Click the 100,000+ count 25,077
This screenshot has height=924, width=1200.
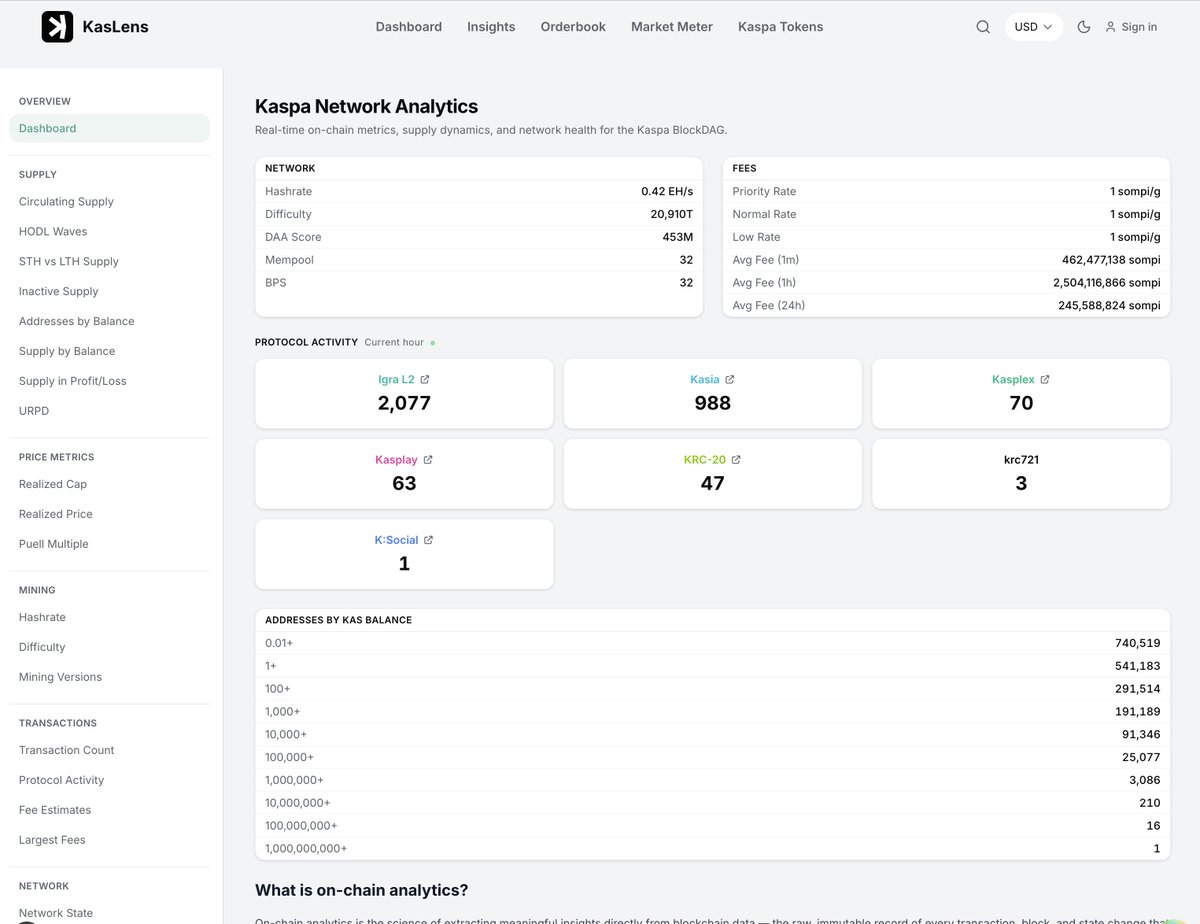coord(1141,757)
